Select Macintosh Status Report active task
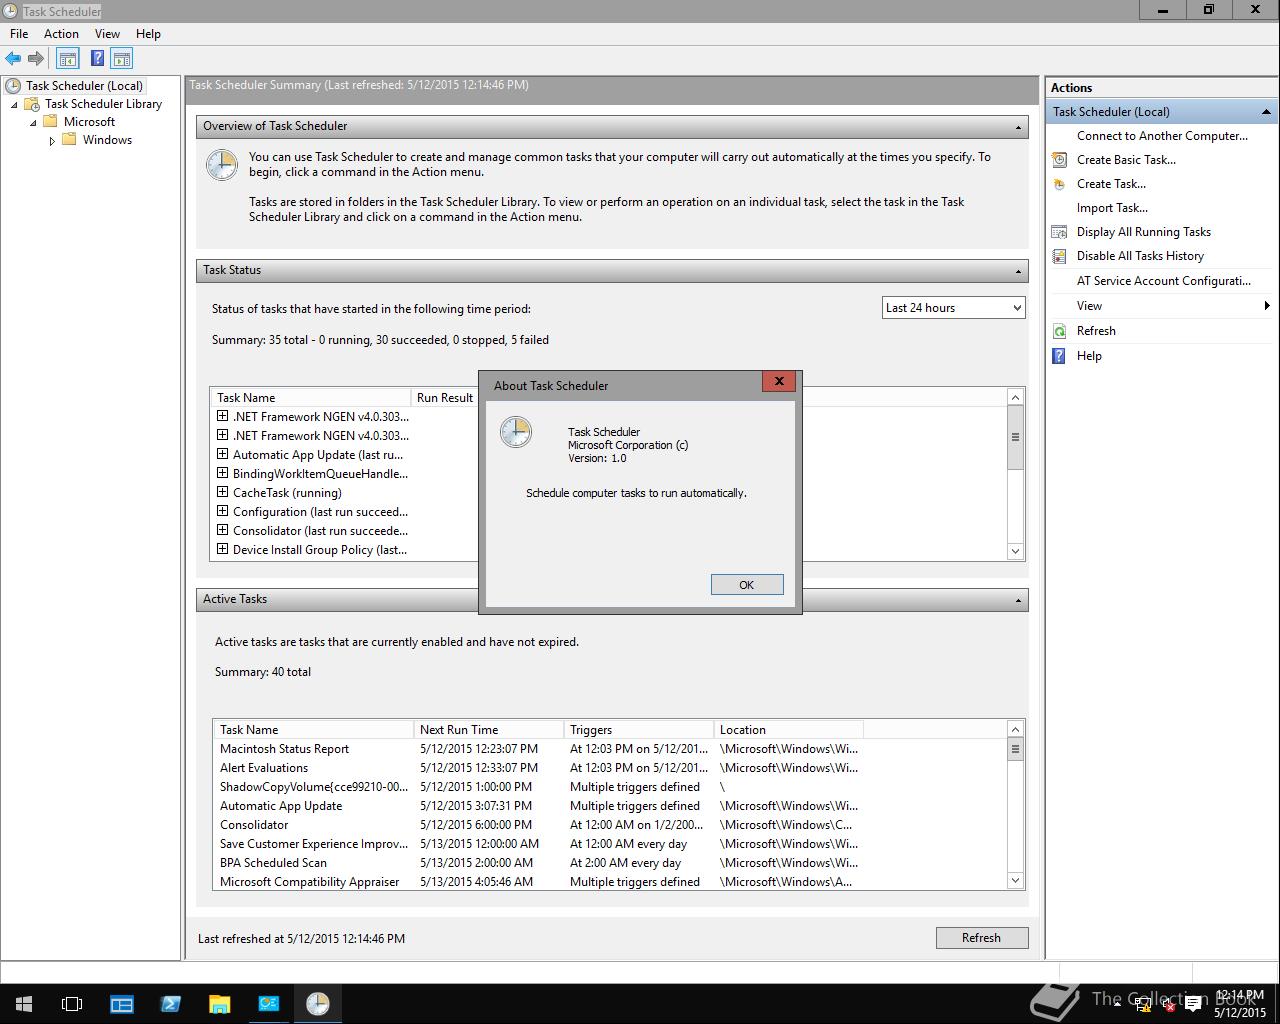Viewport: 1280px width, 1024px height. coord(610,749)
